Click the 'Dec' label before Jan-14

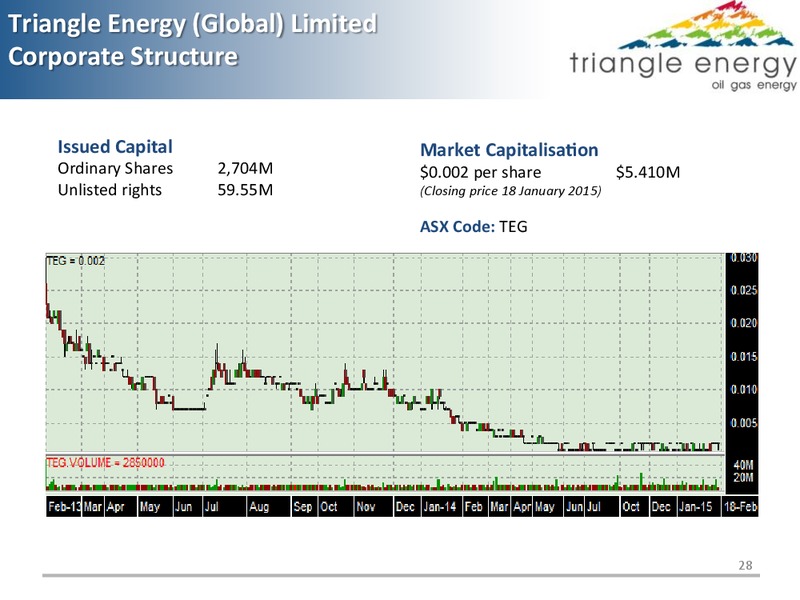pos(405,507)
